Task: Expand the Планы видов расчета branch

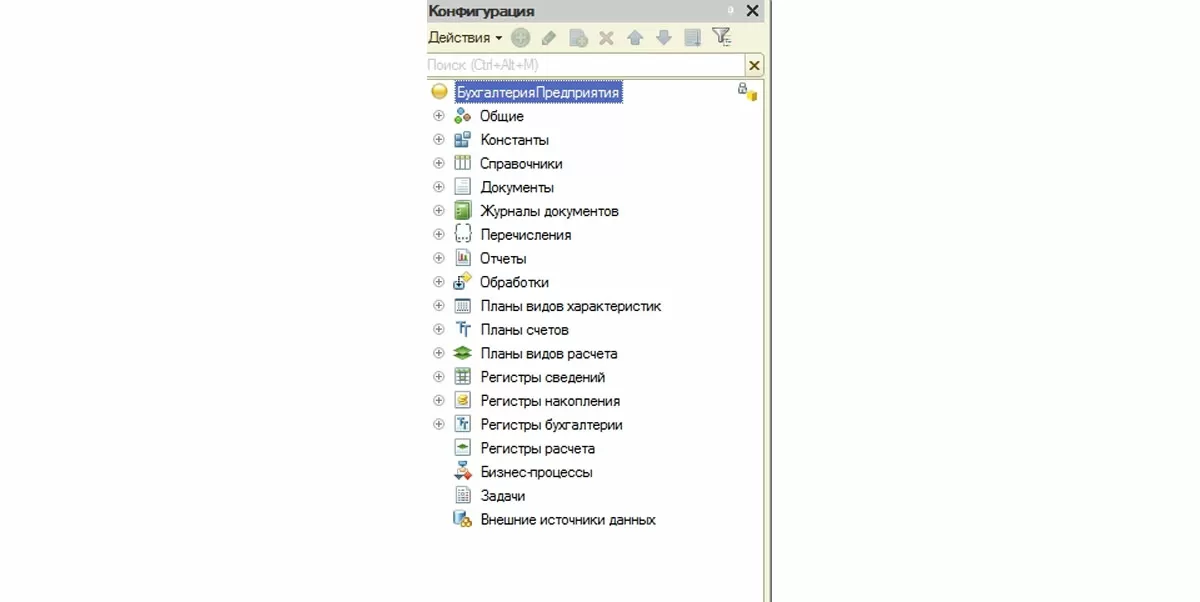Action: tap(438, 353)
